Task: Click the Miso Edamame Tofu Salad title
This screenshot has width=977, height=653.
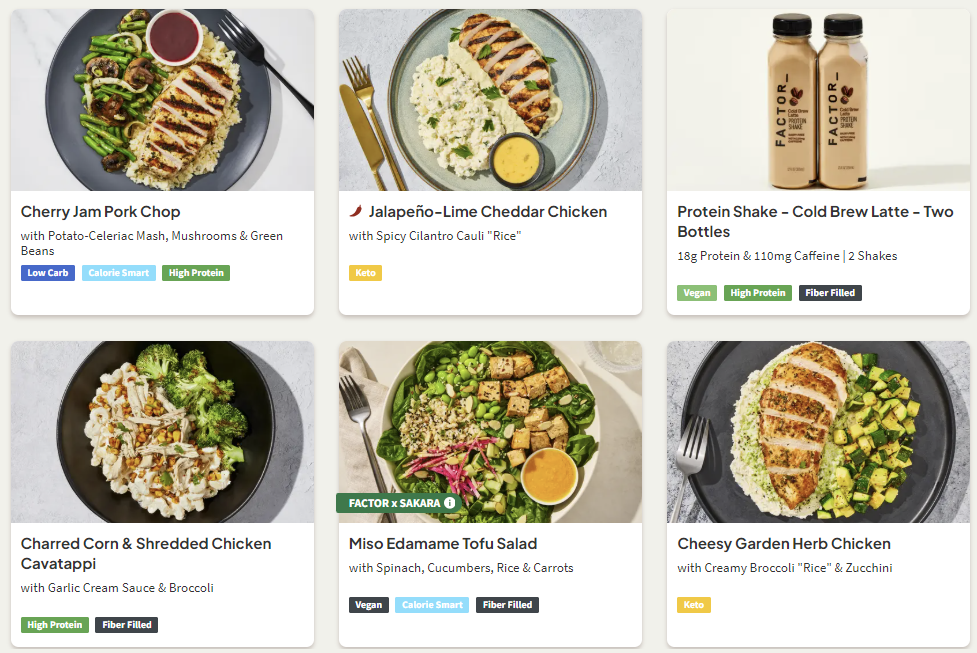Action: (443, 544)
